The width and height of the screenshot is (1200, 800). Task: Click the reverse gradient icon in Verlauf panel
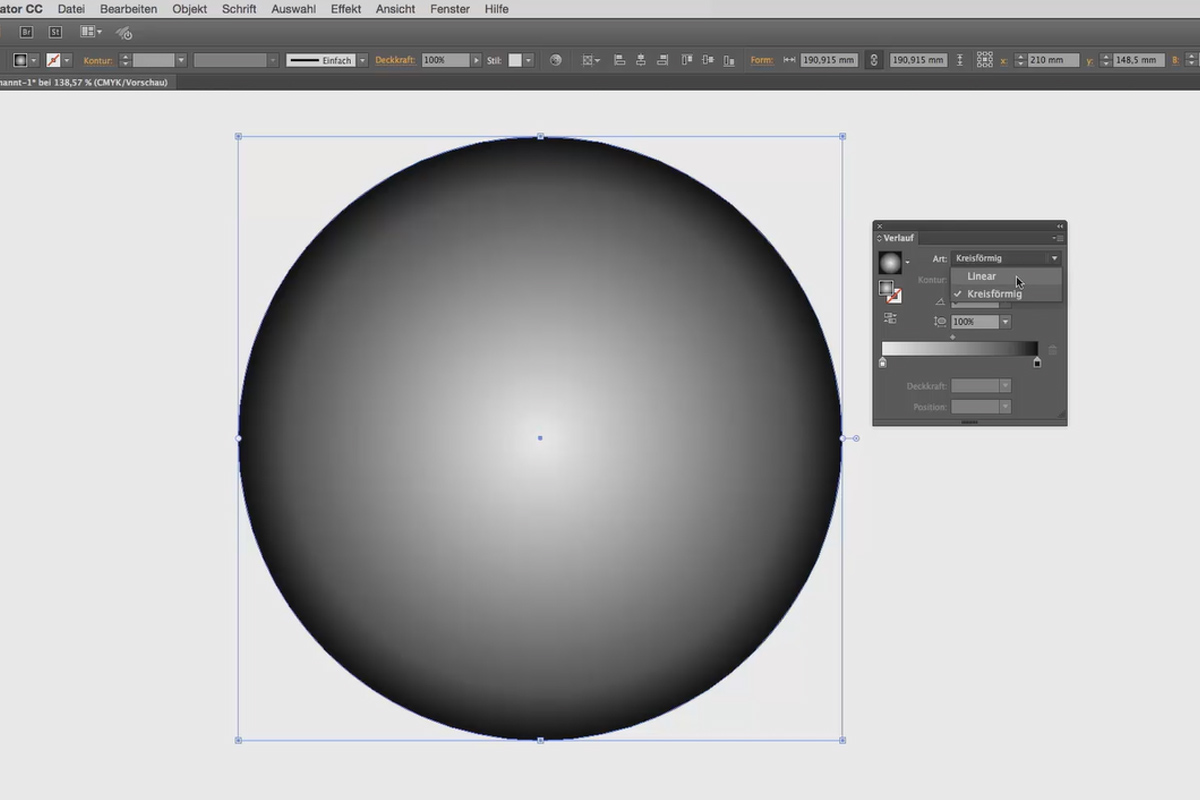coord(889,318)
